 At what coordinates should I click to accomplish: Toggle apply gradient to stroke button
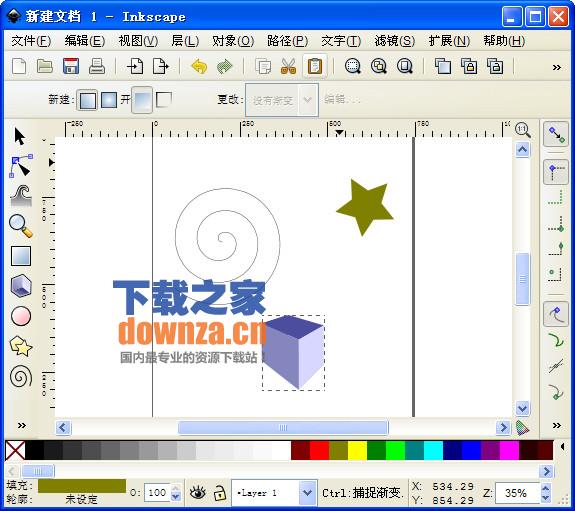(x=164, y=100)
